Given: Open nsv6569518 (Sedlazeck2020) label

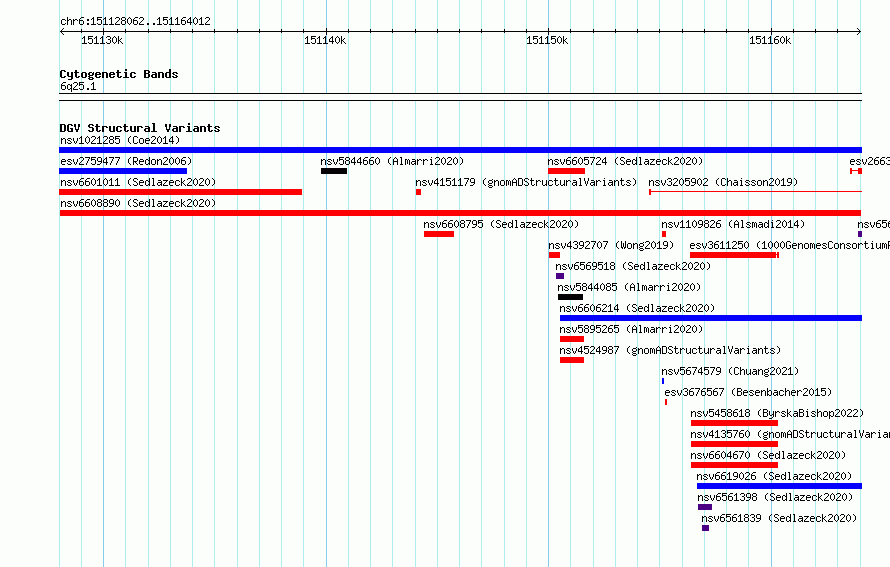Looking at the screenshot, I should click(633, 266).
